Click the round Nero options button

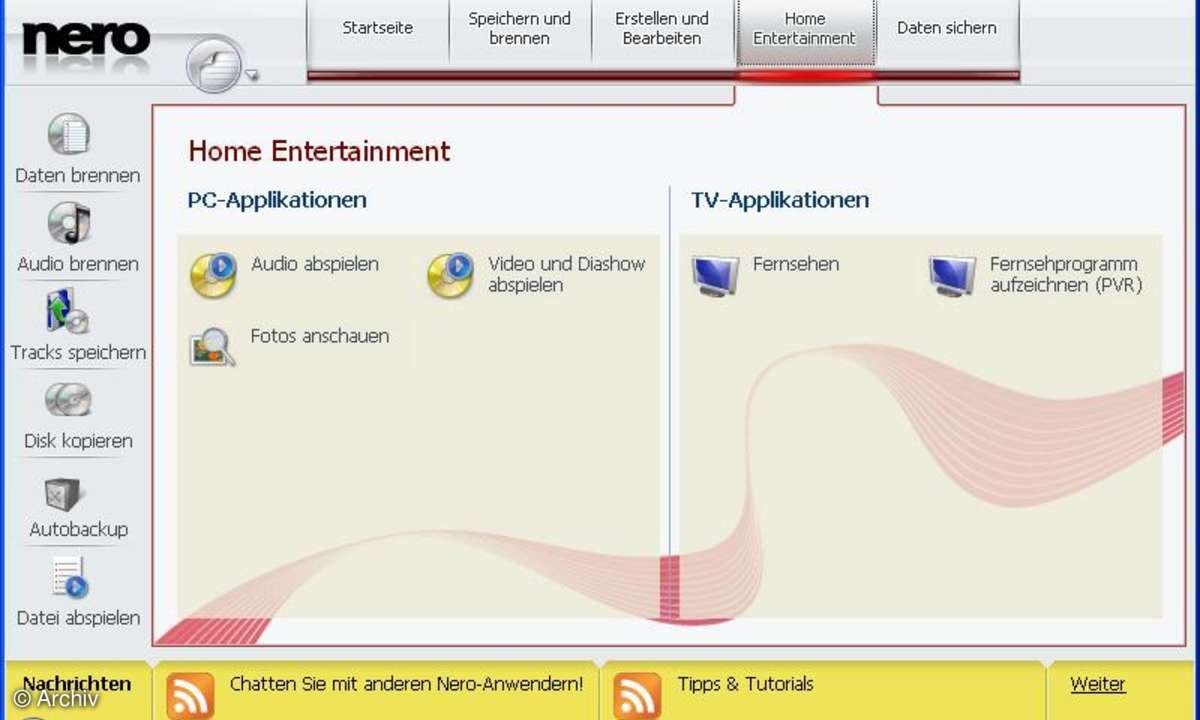click(213, 64)
